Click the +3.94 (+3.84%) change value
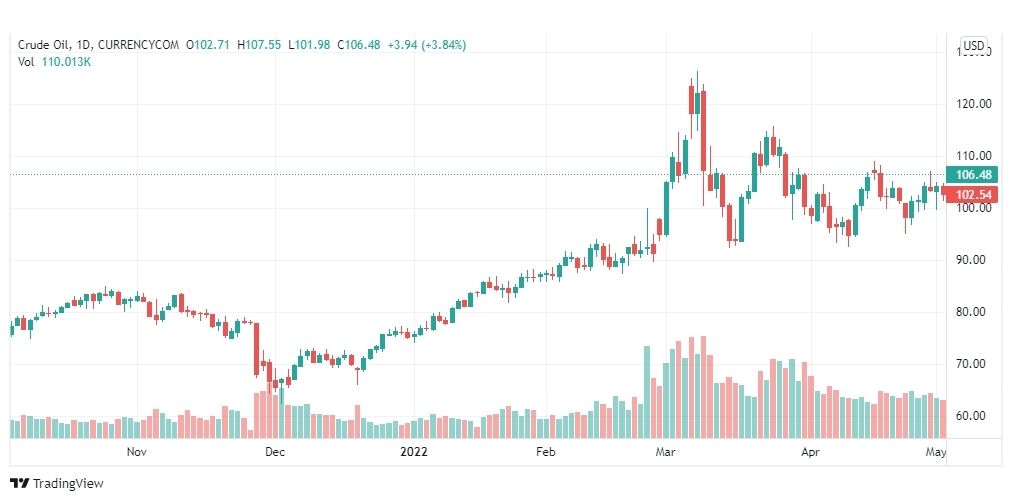The height and width of the screenshot is (501, 1012). 426,45
